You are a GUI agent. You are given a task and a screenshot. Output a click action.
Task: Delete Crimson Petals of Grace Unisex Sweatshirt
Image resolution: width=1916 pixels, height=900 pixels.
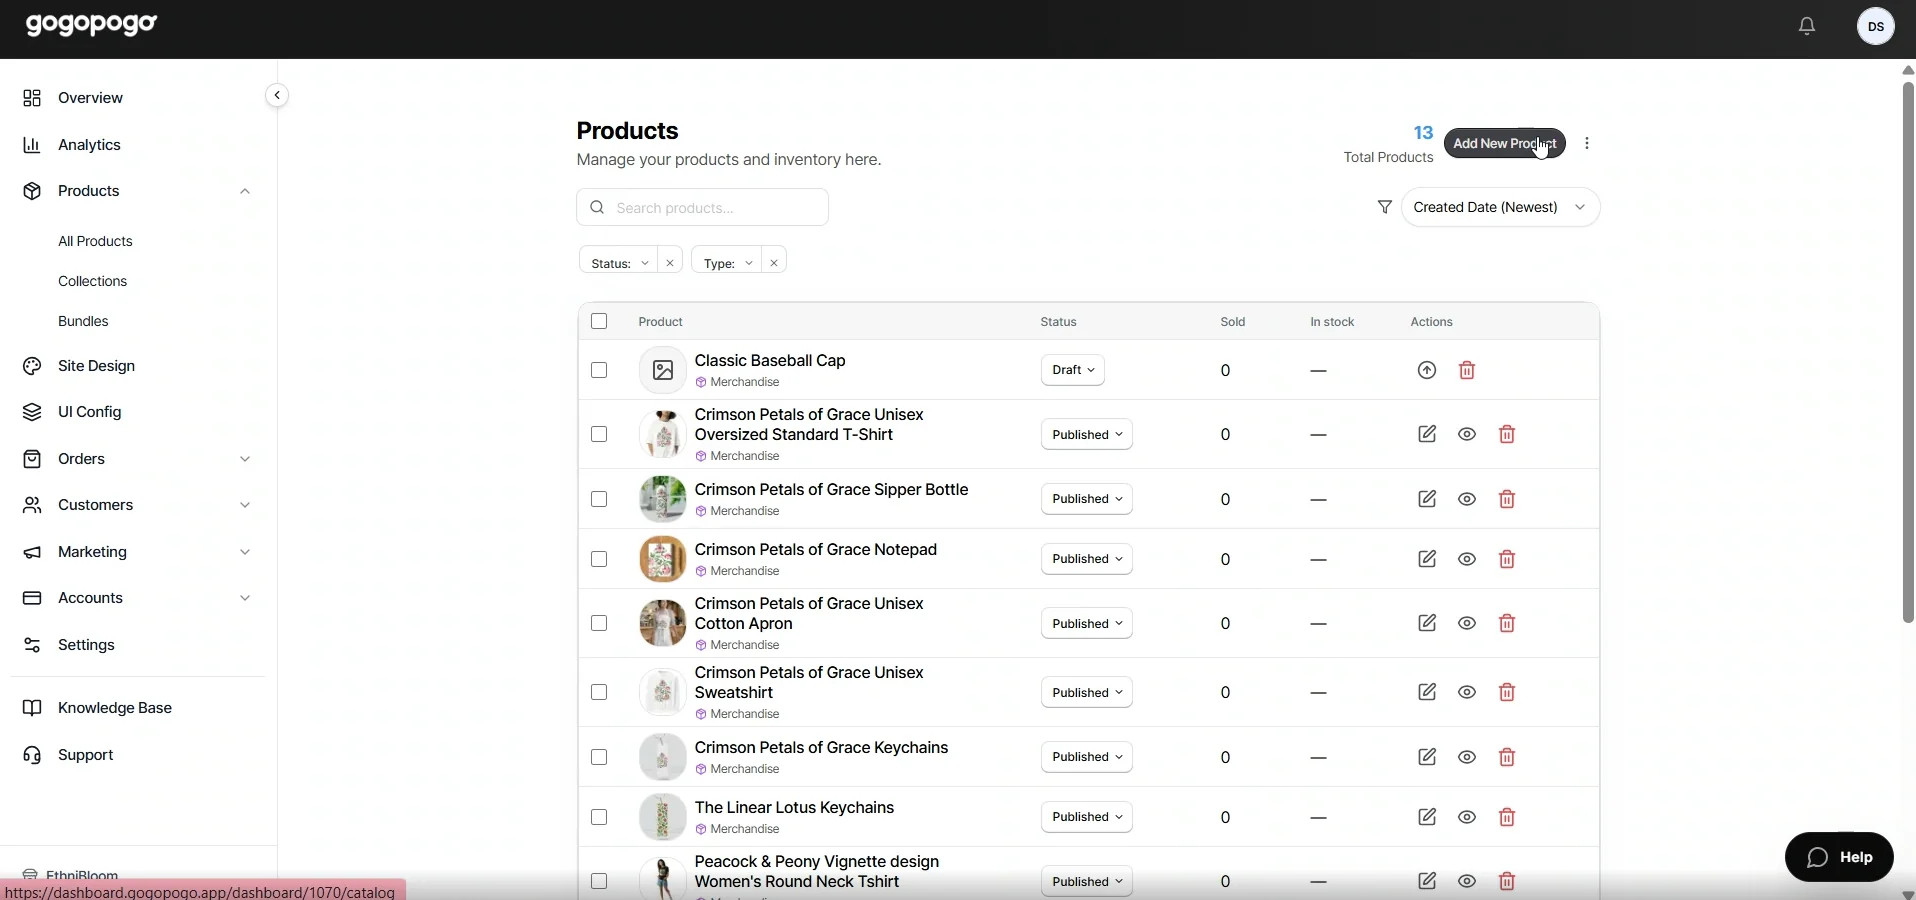pyautogui.click(x=1507, y=692)
